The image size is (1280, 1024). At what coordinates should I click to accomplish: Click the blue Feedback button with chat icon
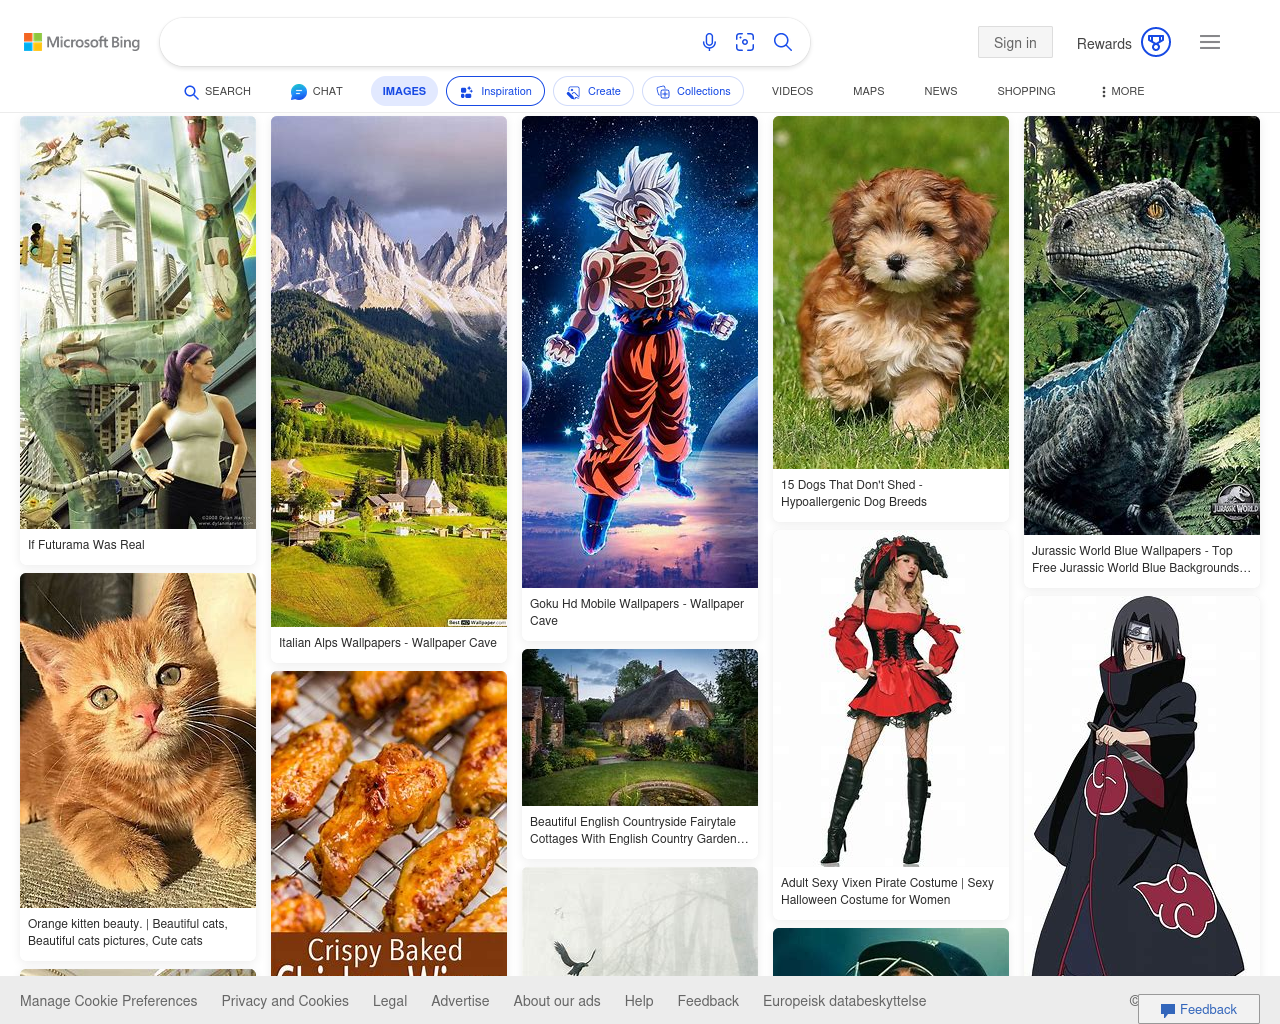1199,1009
